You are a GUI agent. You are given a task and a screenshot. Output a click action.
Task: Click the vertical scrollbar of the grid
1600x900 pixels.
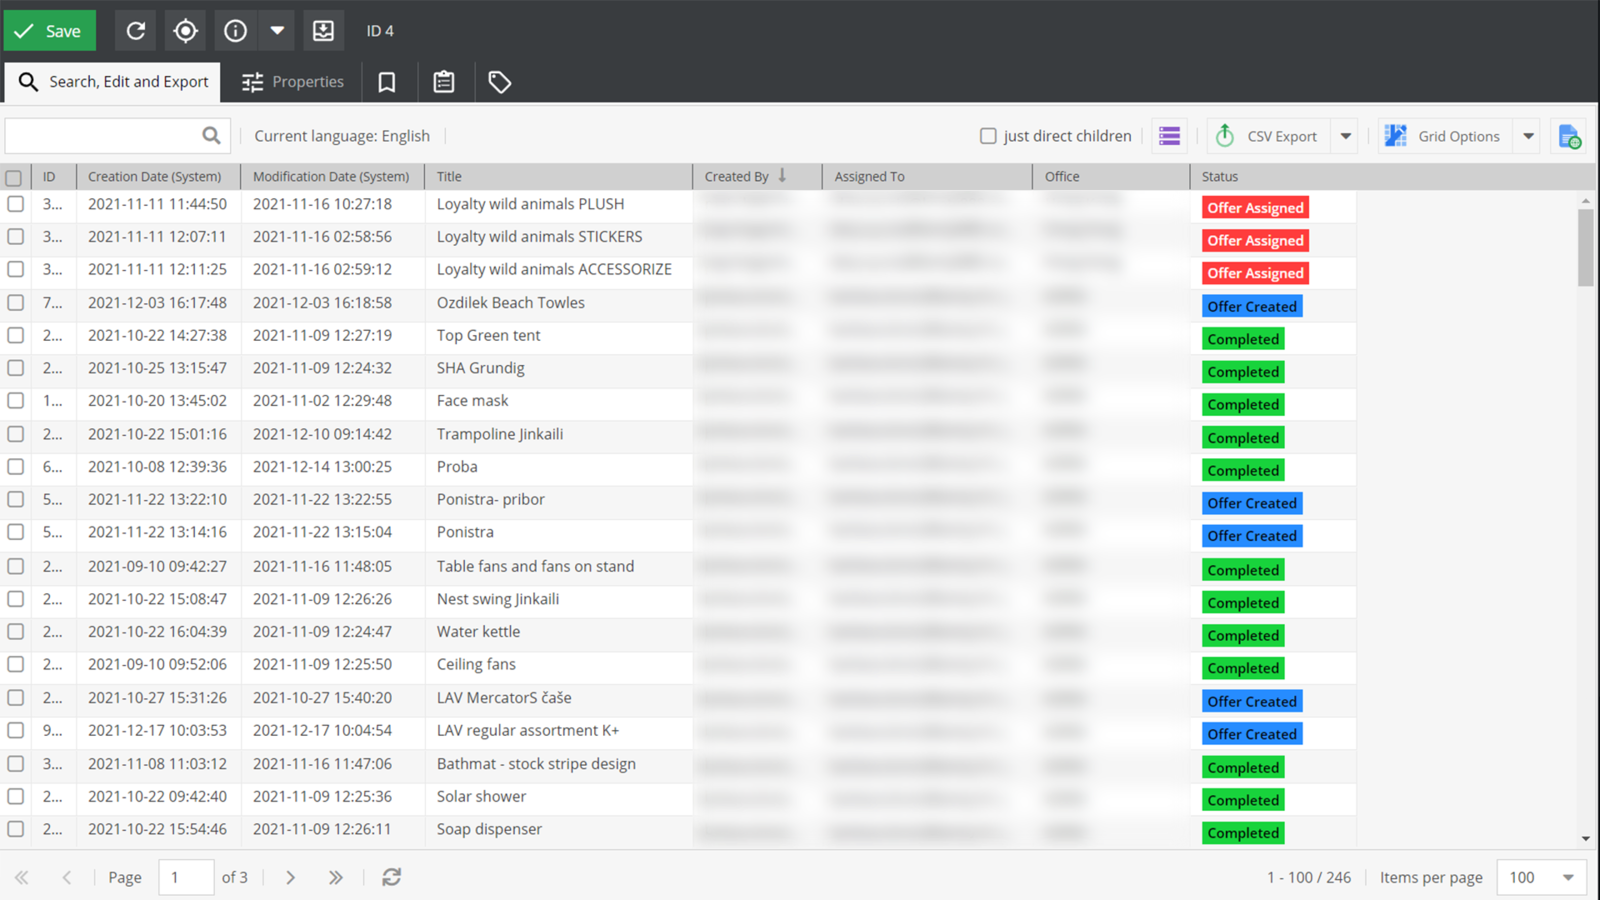point(1586,248)
